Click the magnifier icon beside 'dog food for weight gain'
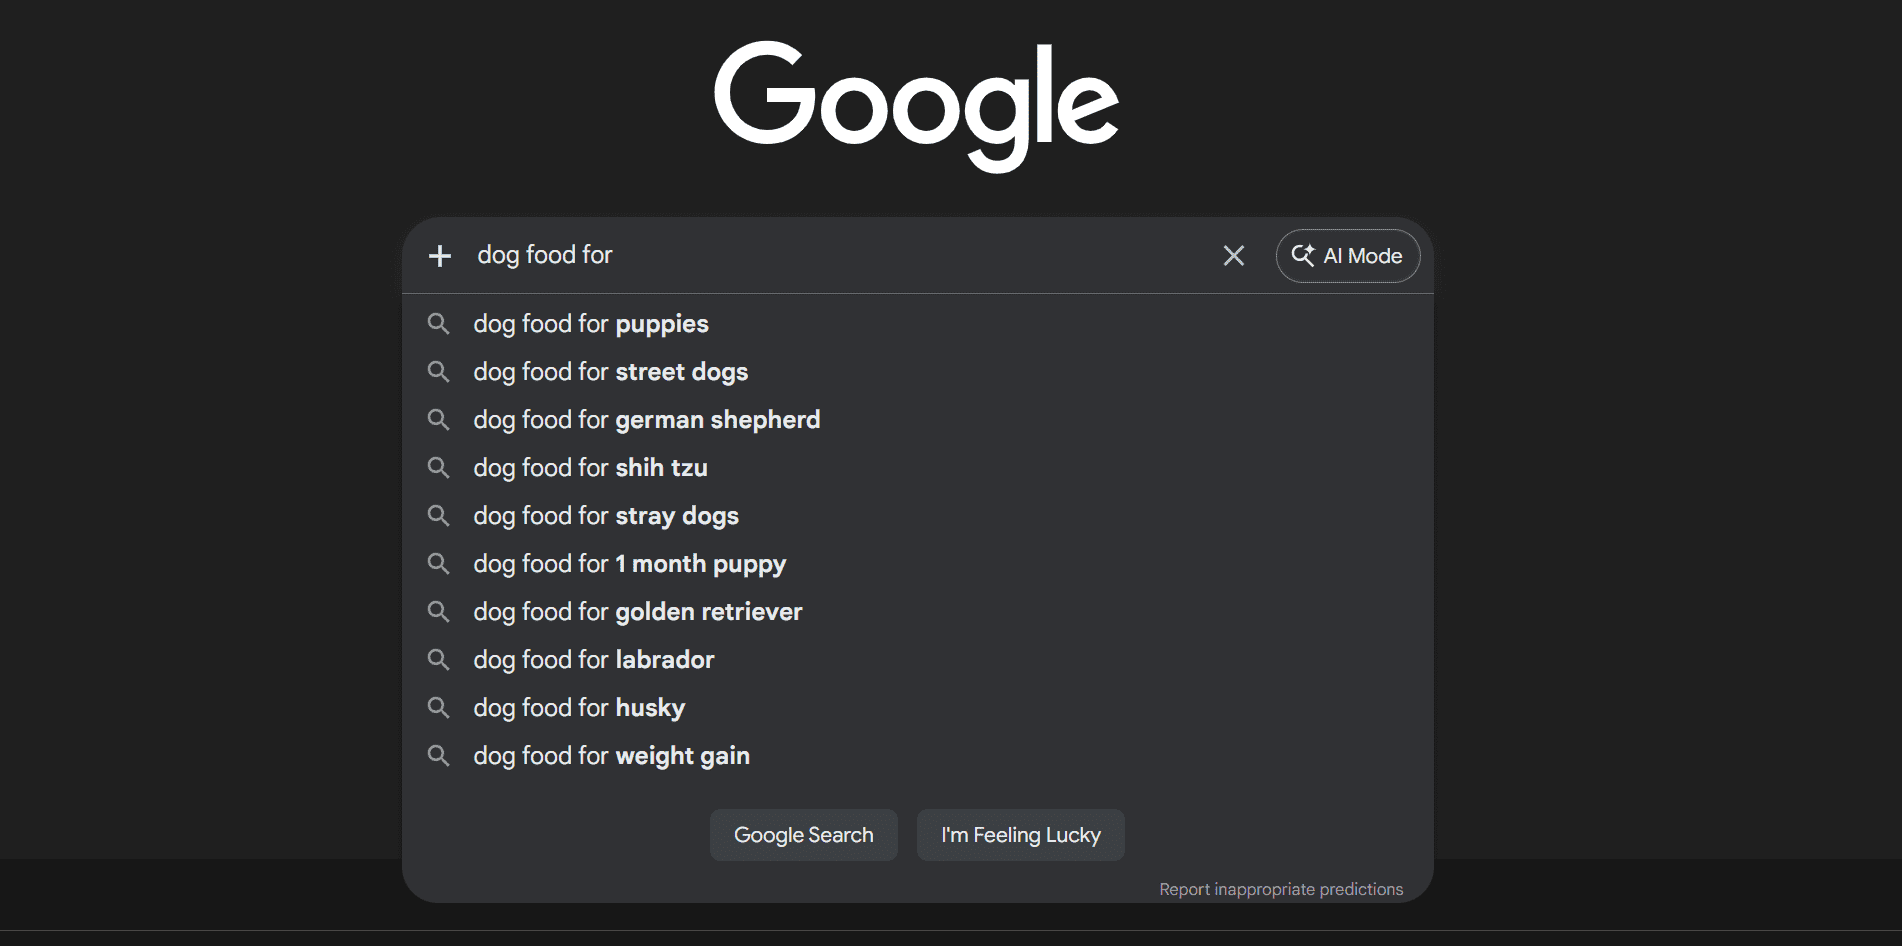This screenshot has width=1902, height=946. pos(439,755)
